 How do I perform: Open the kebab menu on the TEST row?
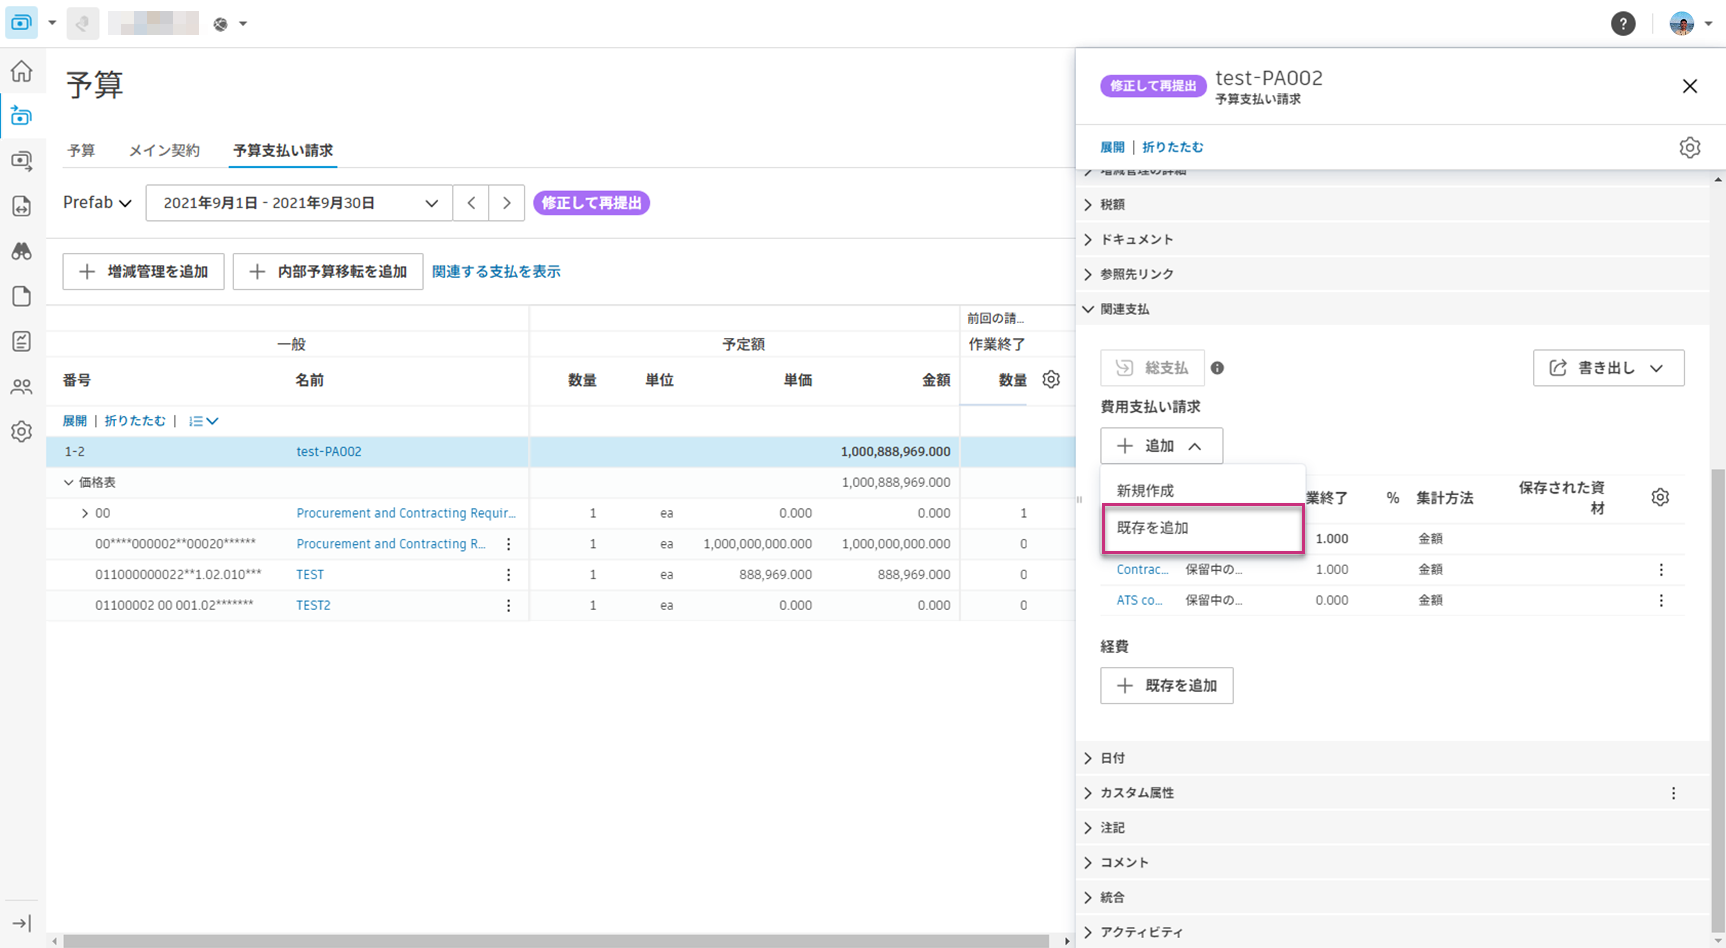[x=509, y=574]
